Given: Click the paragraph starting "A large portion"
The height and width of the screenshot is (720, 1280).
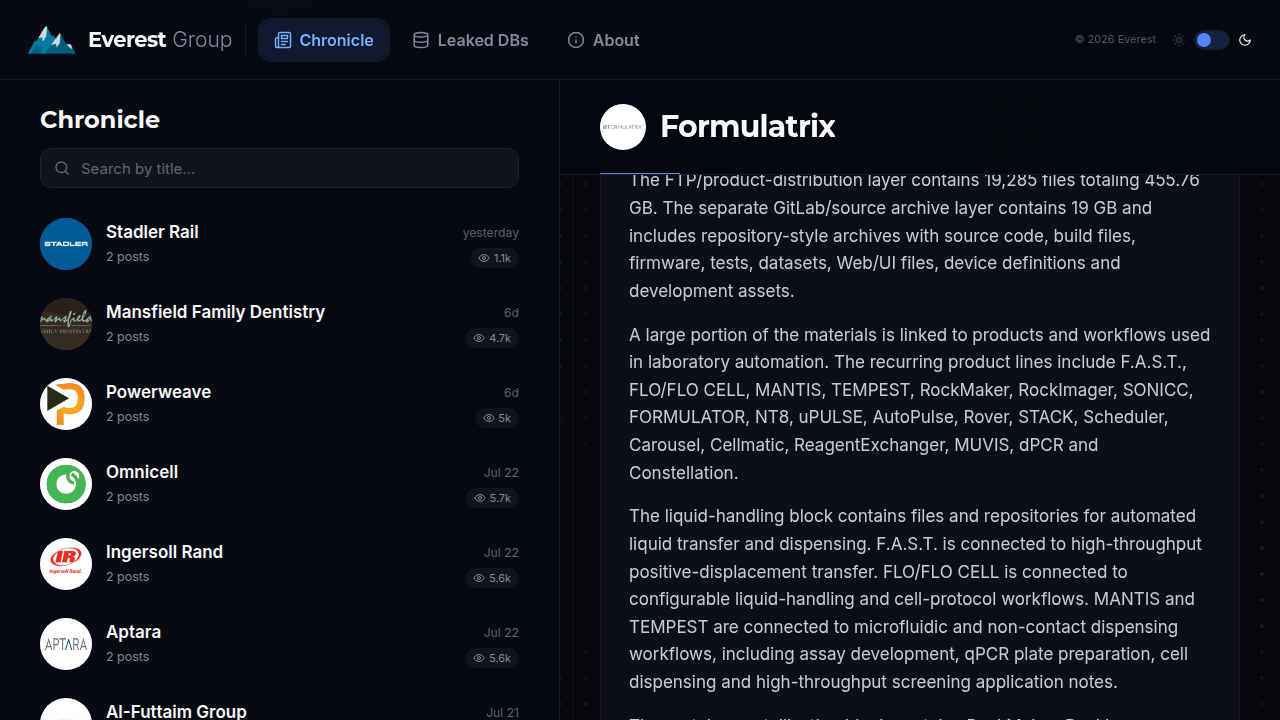Looking at the screenshot, I should pos(920,404).
